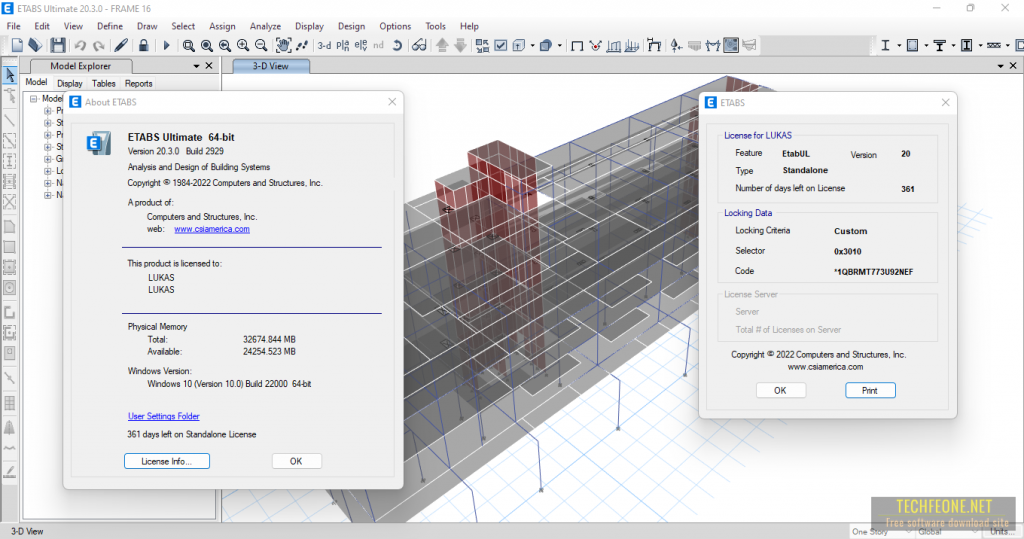Close the Model Explorer panel

pos(209,66)
